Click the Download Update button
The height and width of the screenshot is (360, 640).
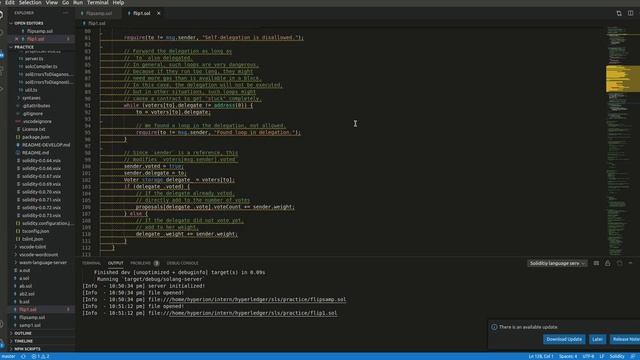(x=564, y=339)
